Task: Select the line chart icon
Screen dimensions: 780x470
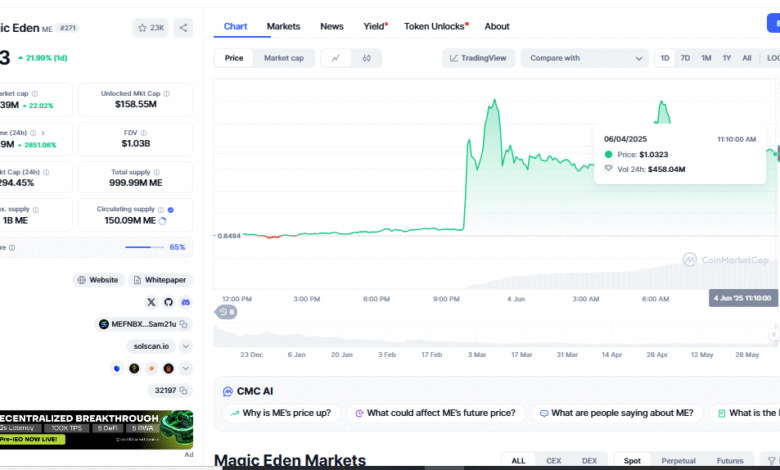Action: pyautogui.click(x=336, y=58)
